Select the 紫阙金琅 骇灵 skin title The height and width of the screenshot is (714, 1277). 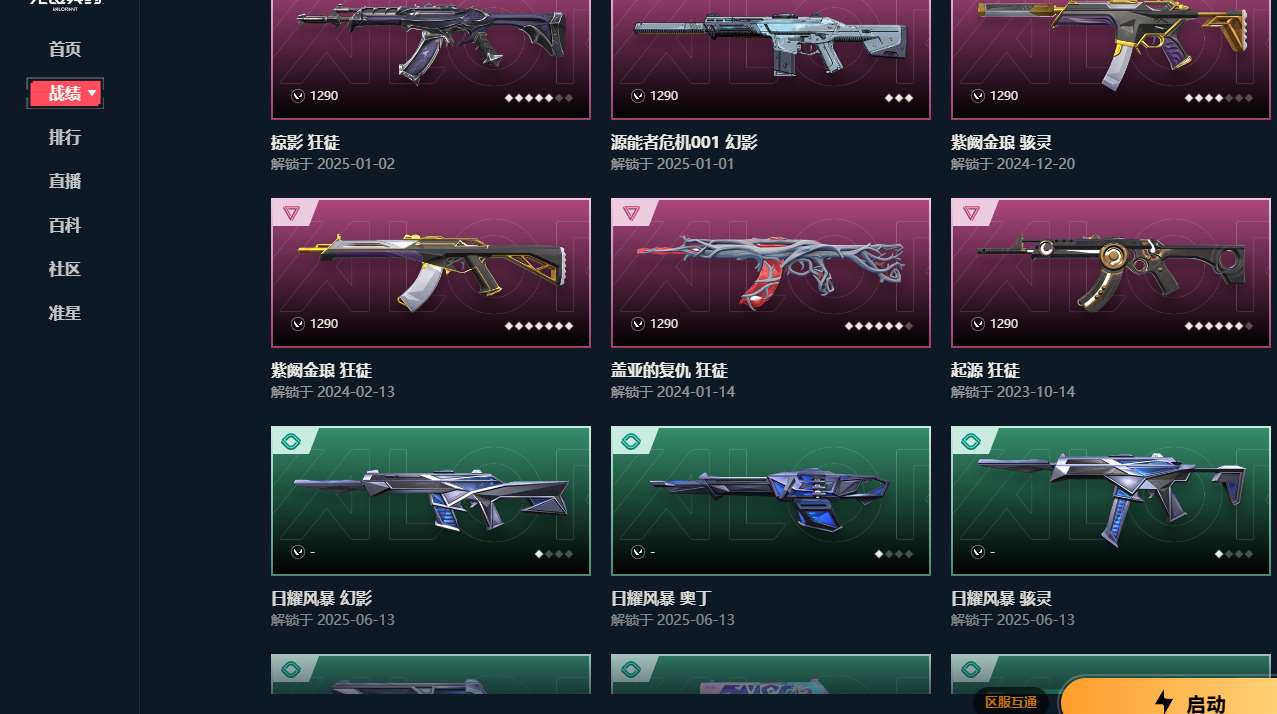click(1001, 143)
